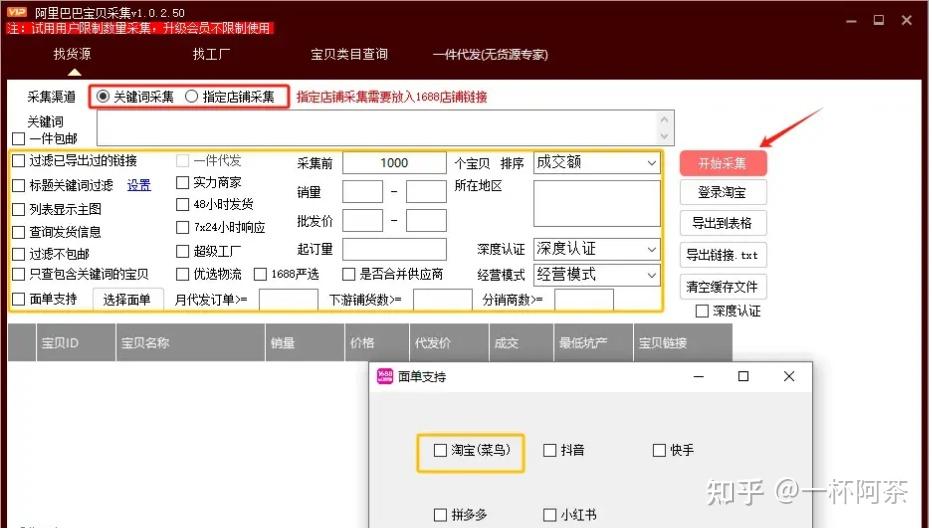Screen dimensions: 932x530
Task: Click the 代发价 column header
Action: point(449,343)
